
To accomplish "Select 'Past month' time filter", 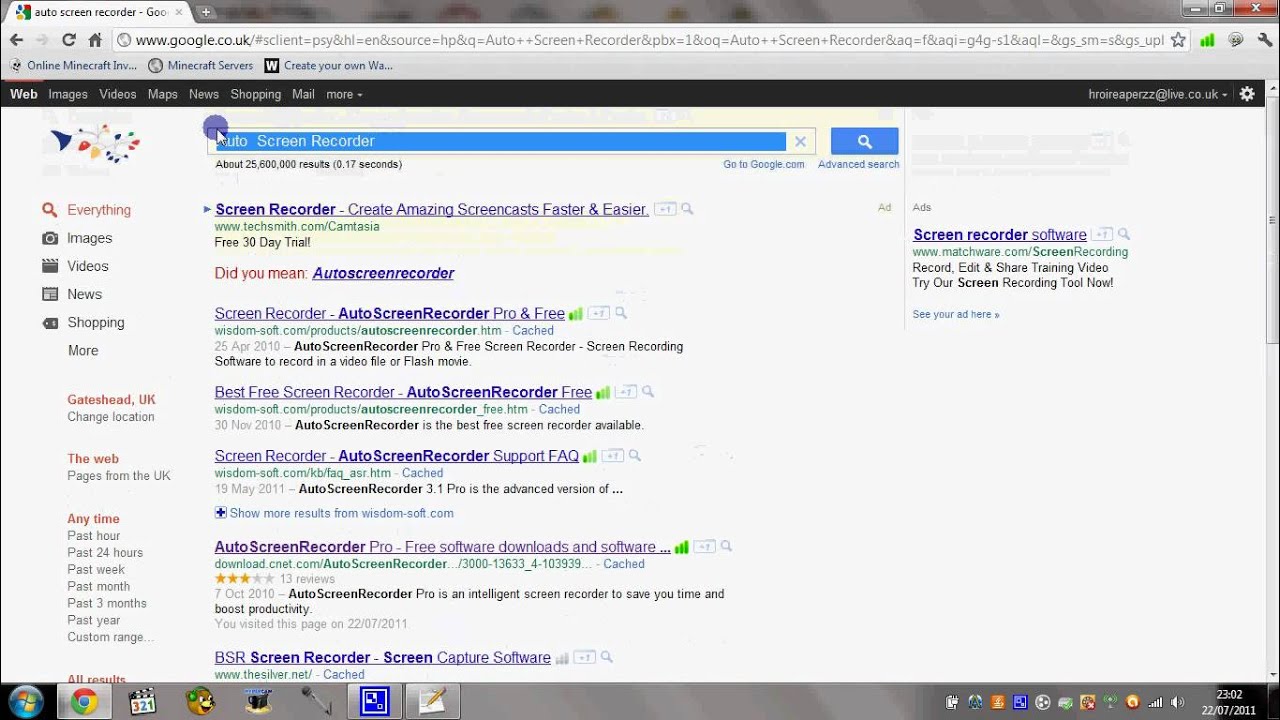I will click(98, 586).
